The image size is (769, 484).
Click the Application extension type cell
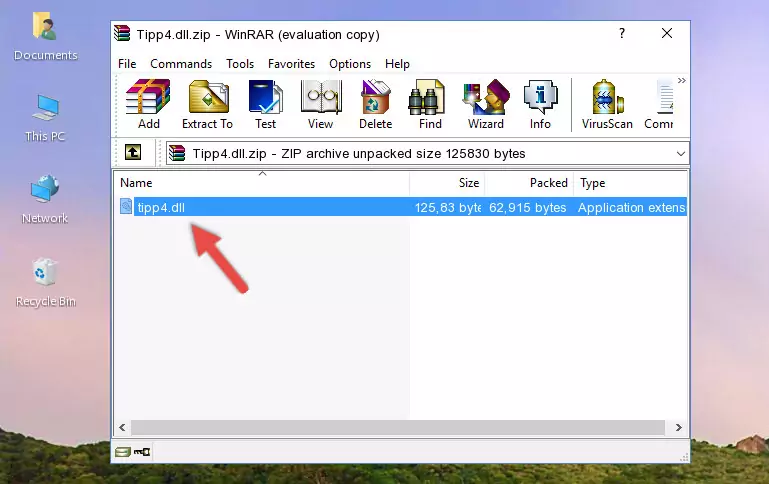tap(632, 207)
